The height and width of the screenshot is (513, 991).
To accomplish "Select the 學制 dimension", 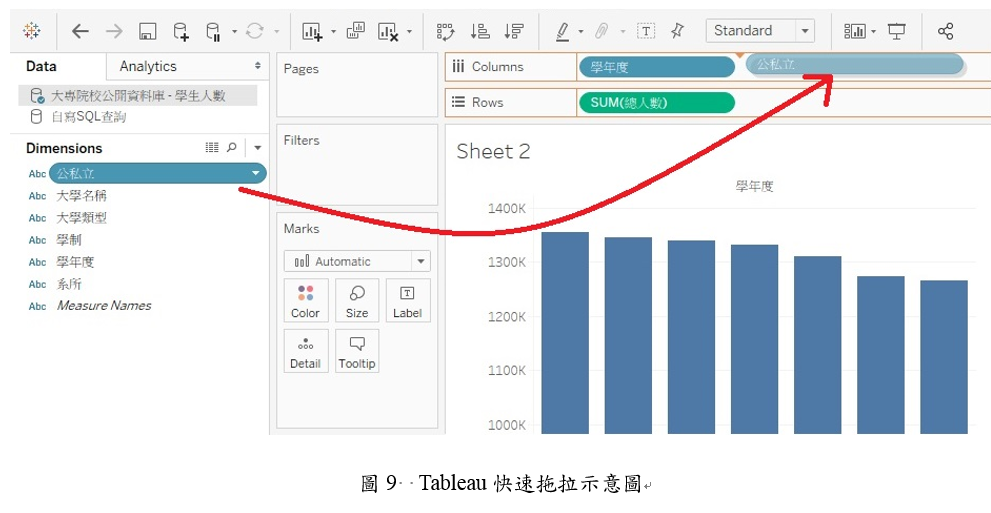I will coord(69,240).
